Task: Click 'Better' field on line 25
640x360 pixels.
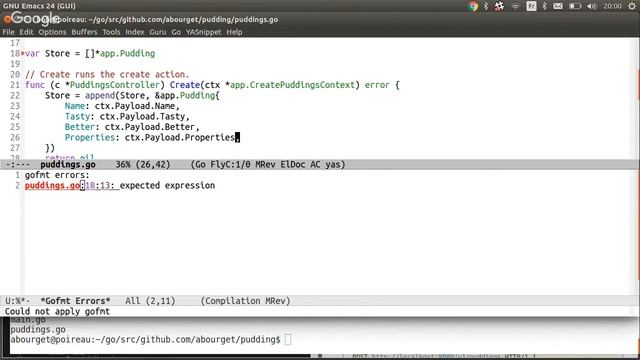Action: click(80, 127)
